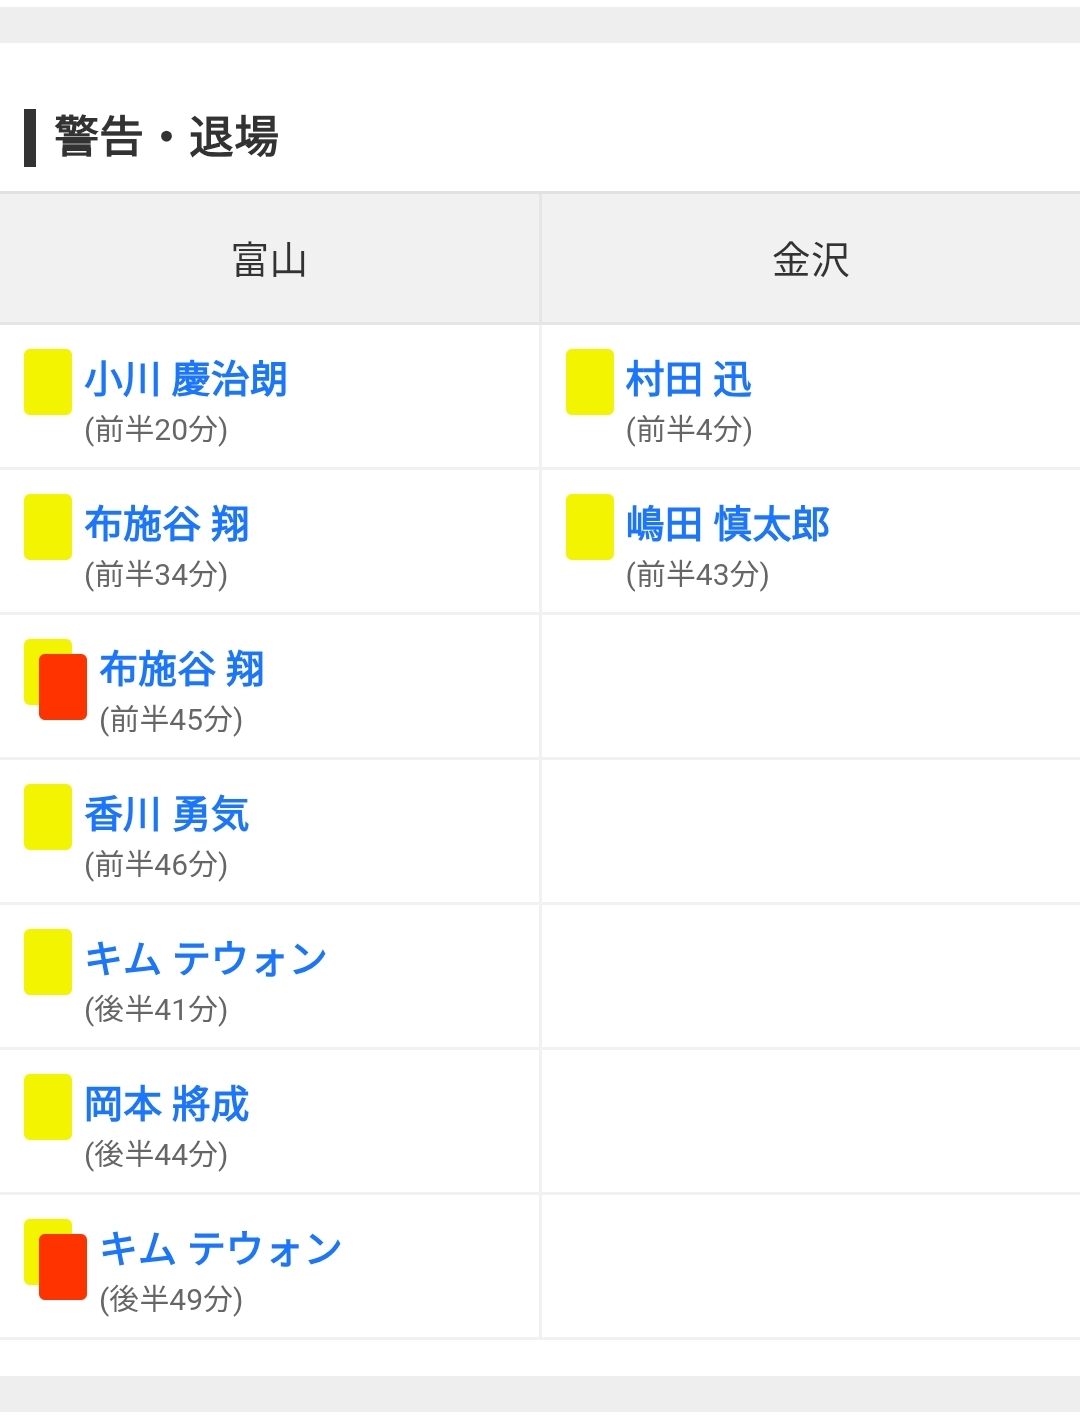
Task: Click yellow card icon at 後半41分 row
Action: (x=48, y=961)
